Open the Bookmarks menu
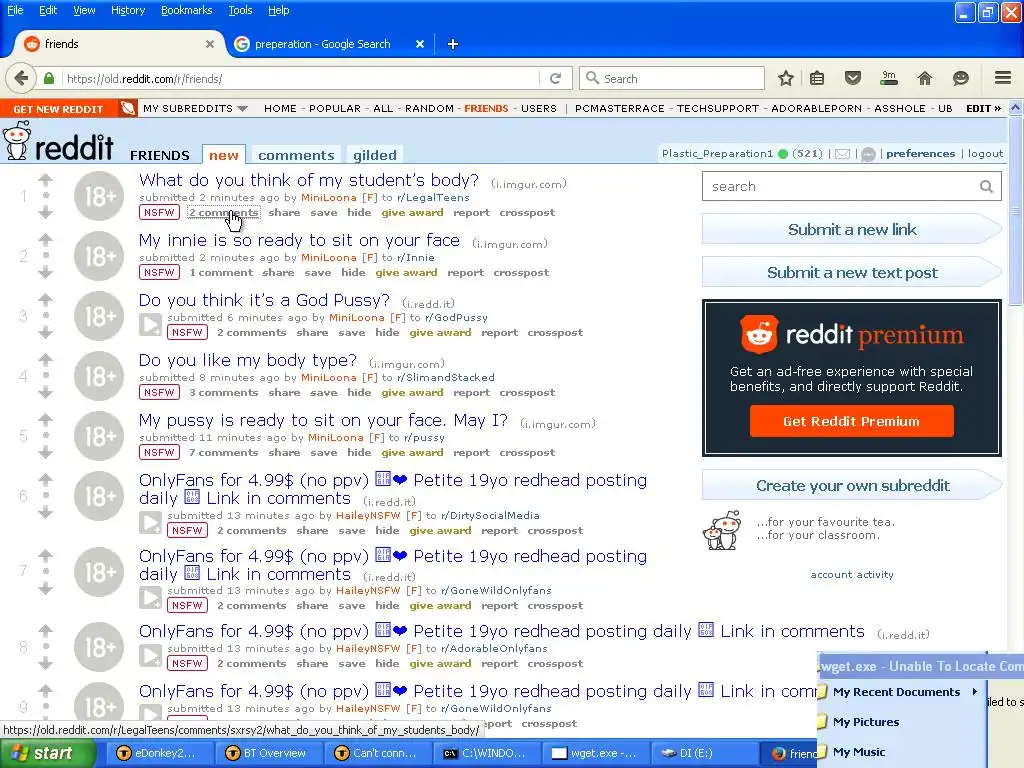Viewport: 1024px width, 768px height. [187, 10]
